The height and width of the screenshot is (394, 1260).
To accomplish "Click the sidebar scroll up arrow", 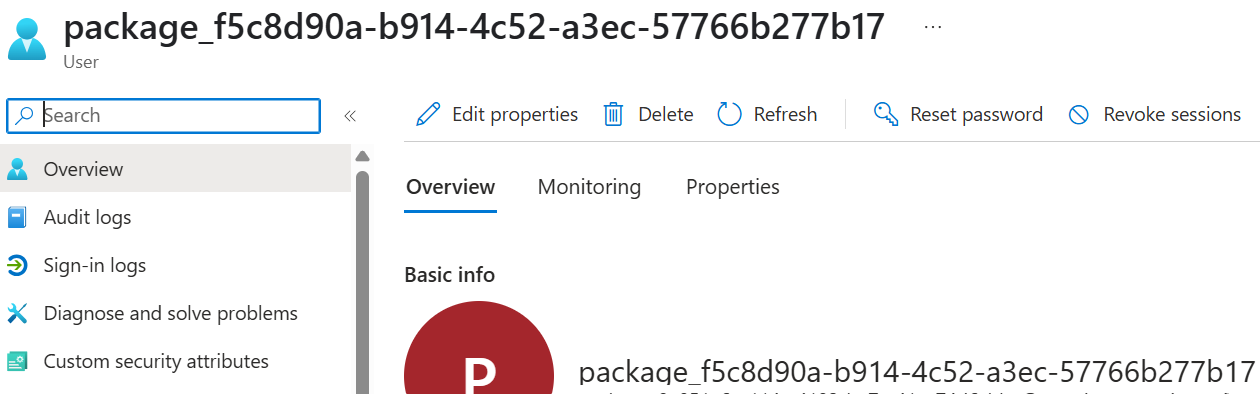I will tap(362, 156).
